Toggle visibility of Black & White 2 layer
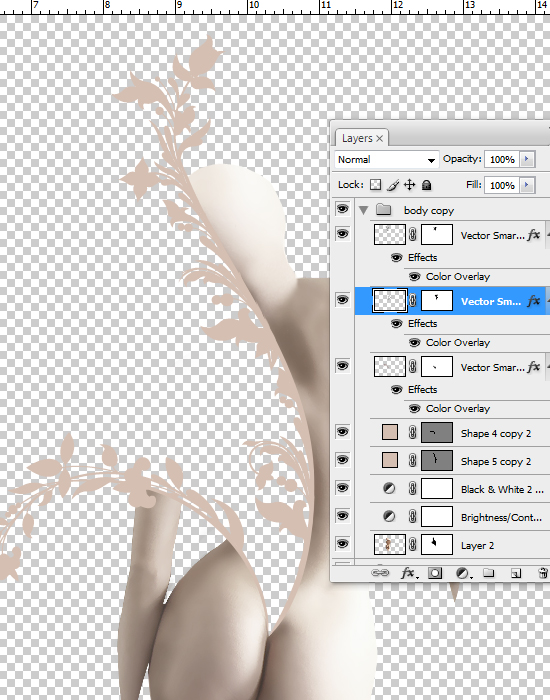This screenshot has height=700, width=550. pyautogui.click(x=342, y=488)
